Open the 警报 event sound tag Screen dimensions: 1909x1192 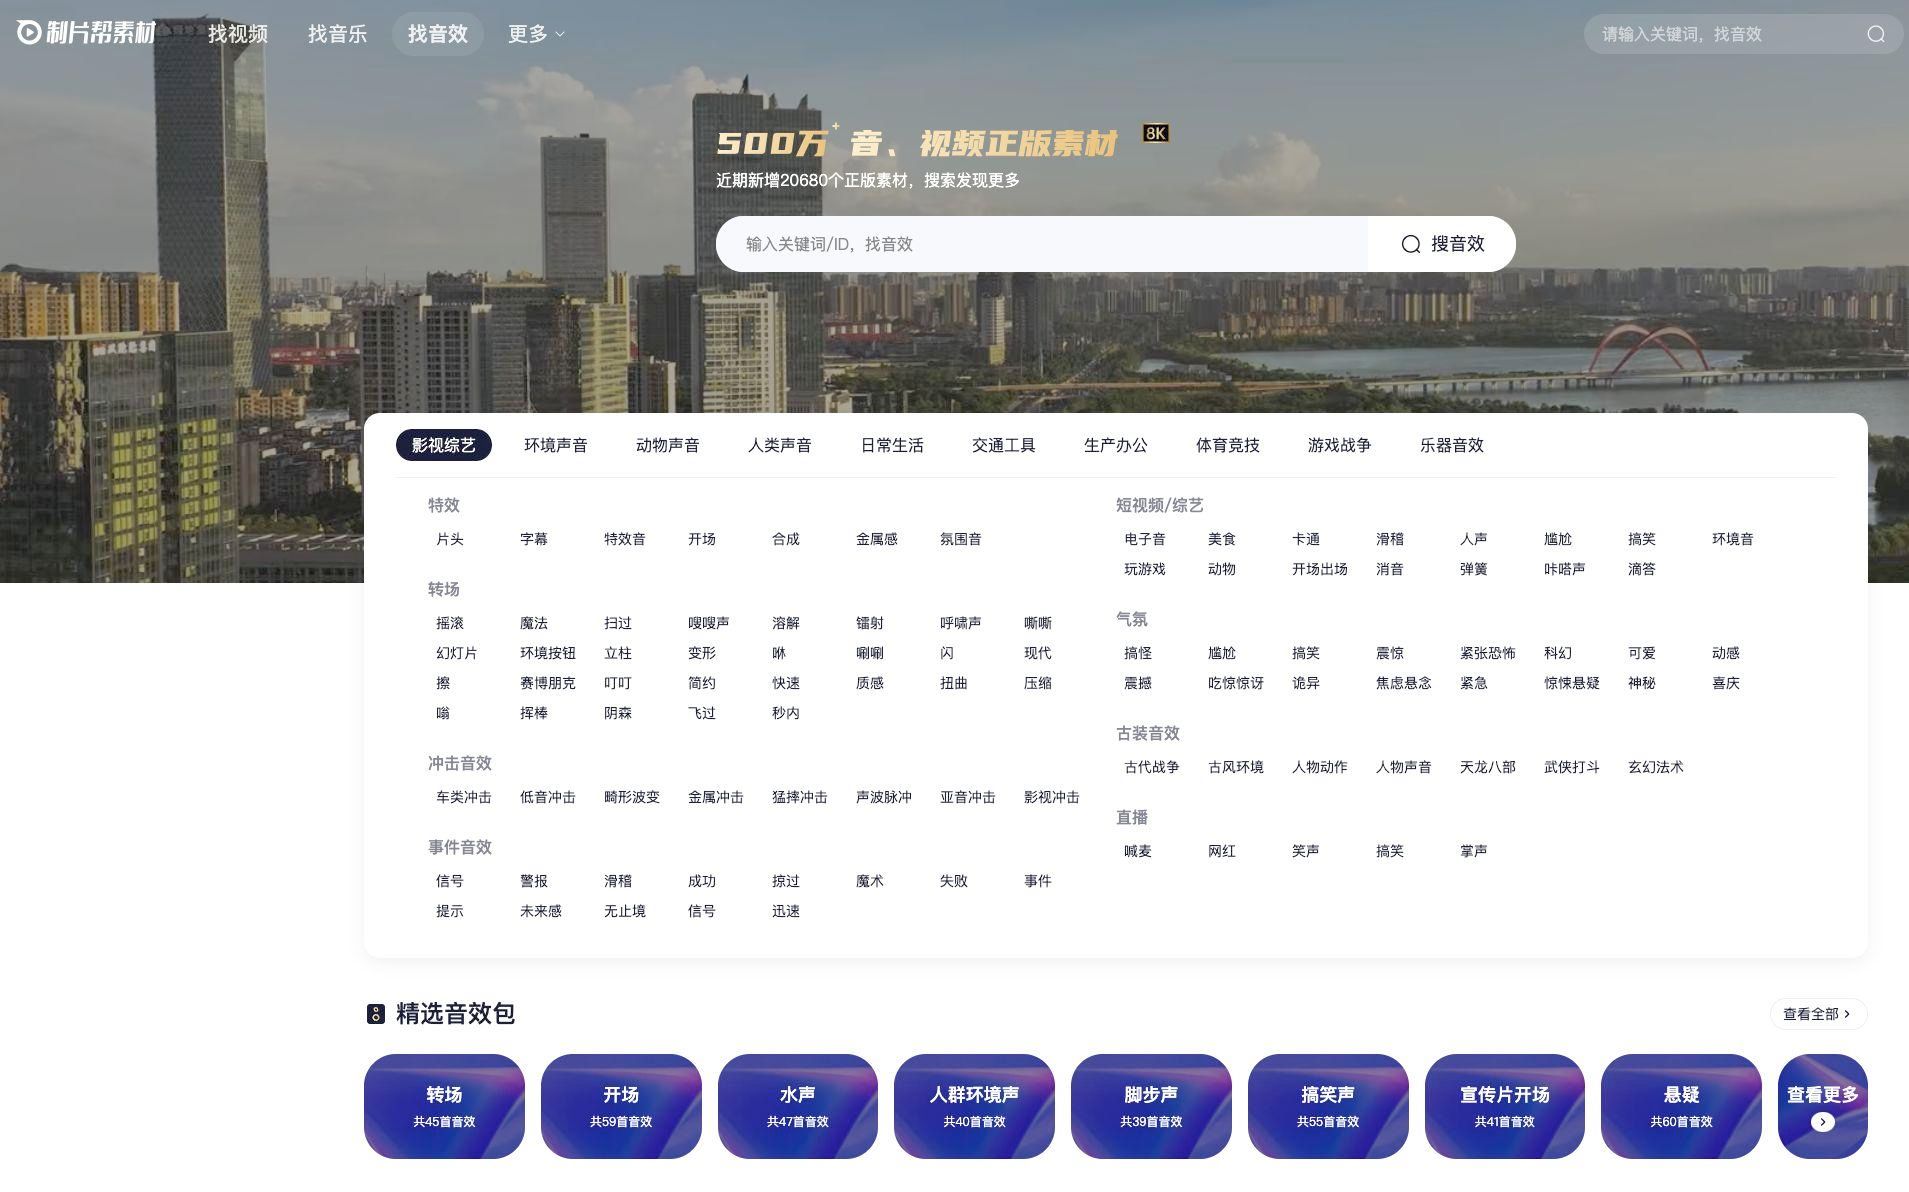[x=534, y=881]
